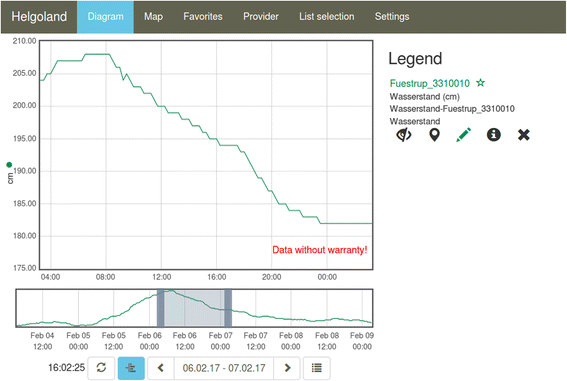Screen dimensions: 567x381
Task: Open List selection in navigation bar
Action: (327, 17)
